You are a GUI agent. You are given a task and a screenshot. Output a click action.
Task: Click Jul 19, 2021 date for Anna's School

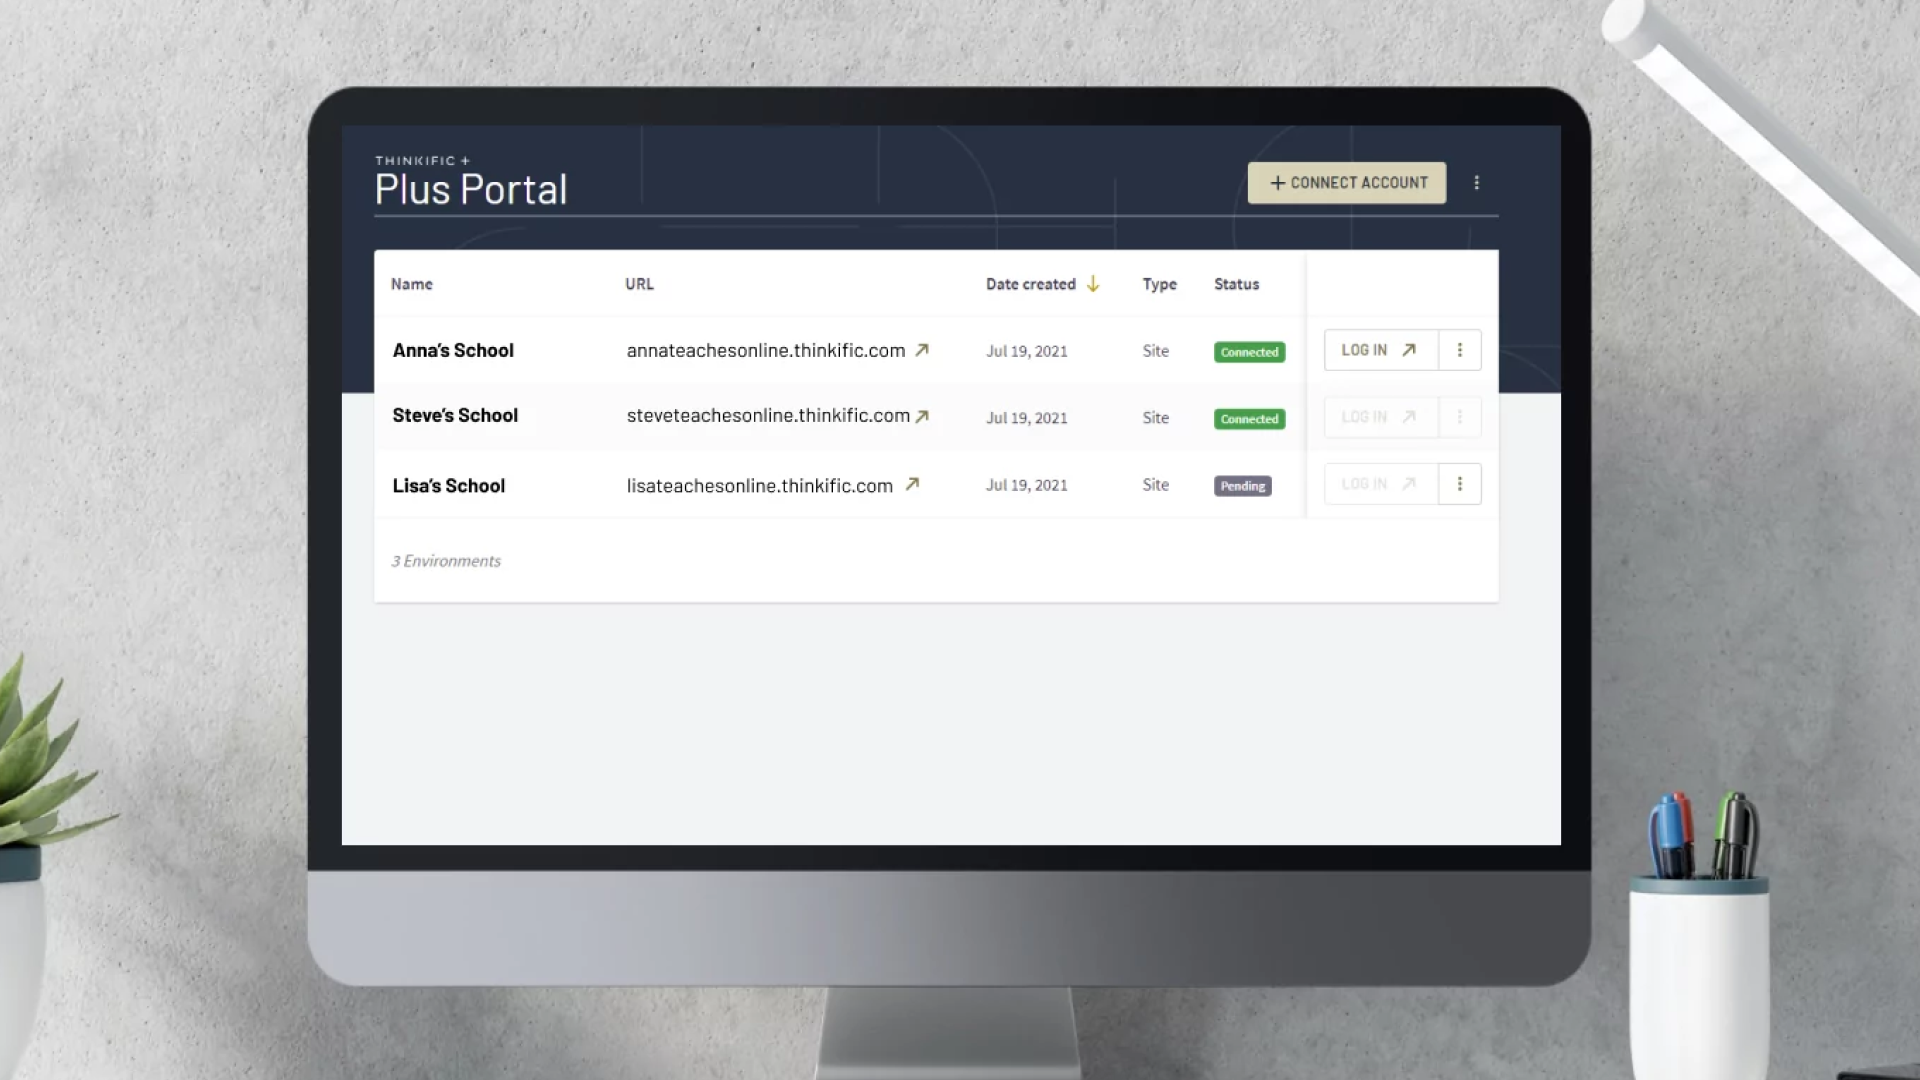(1026, 351)
